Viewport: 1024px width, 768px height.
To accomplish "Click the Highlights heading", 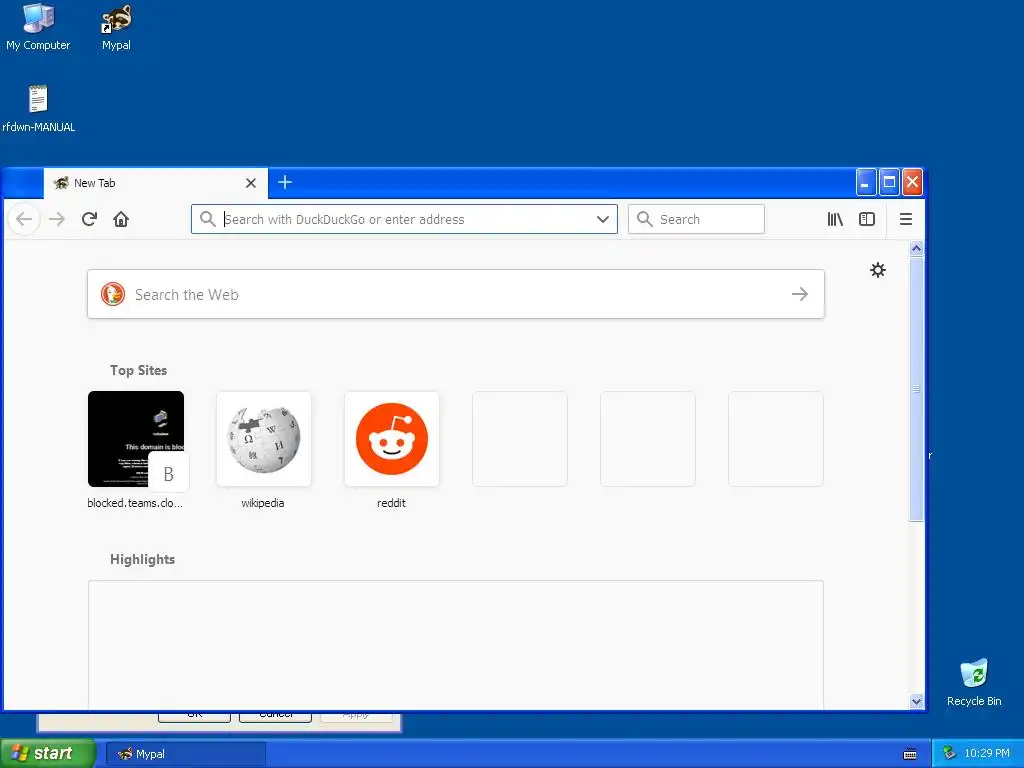I will click(142, 560).
